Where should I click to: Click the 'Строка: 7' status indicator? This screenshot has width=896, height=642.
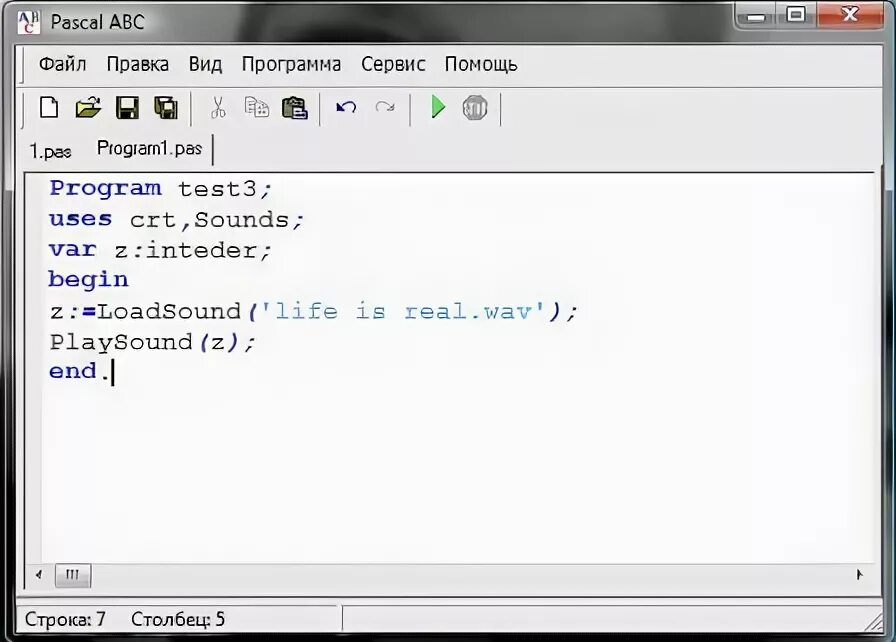pyautogui.click(x=65, y=619)
